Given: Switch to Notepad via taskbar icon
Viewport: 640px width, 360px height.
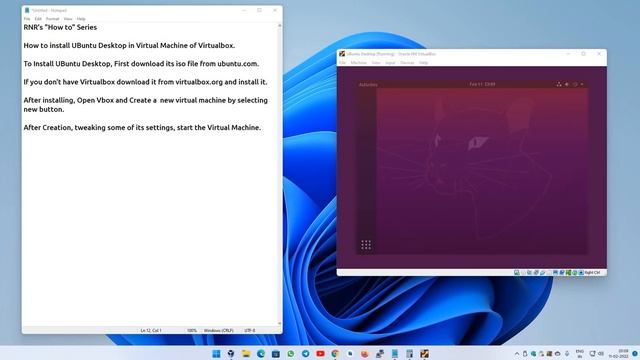Looking at the screenshot, I should pos(395,354).
